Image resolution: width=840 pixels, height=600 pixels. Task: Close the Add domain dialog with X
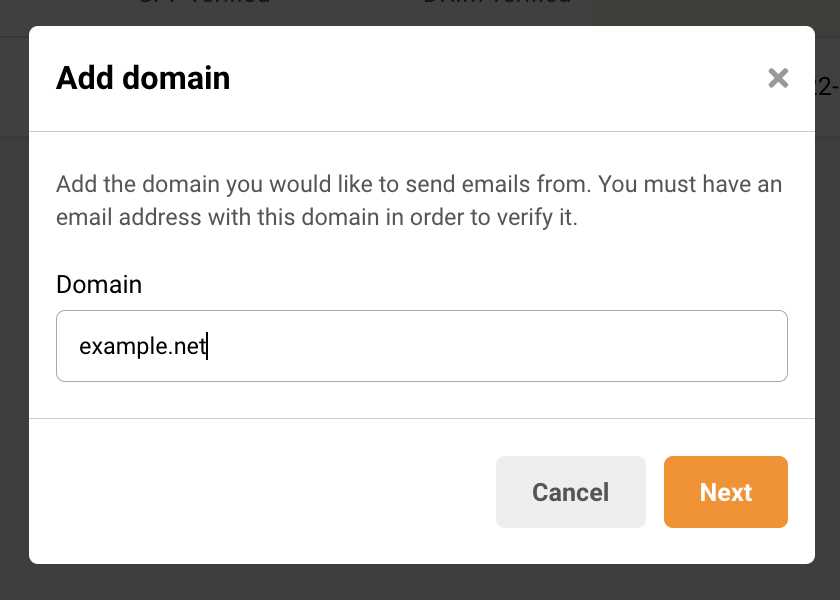(x=778, y=78)
